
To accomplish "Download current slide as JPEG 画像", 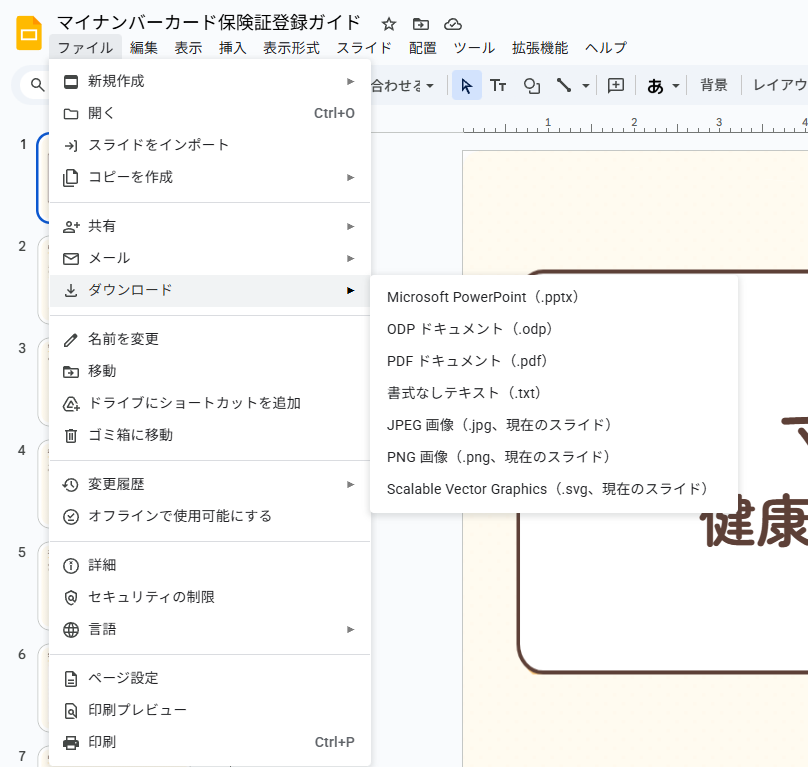I will pos(554,425).
